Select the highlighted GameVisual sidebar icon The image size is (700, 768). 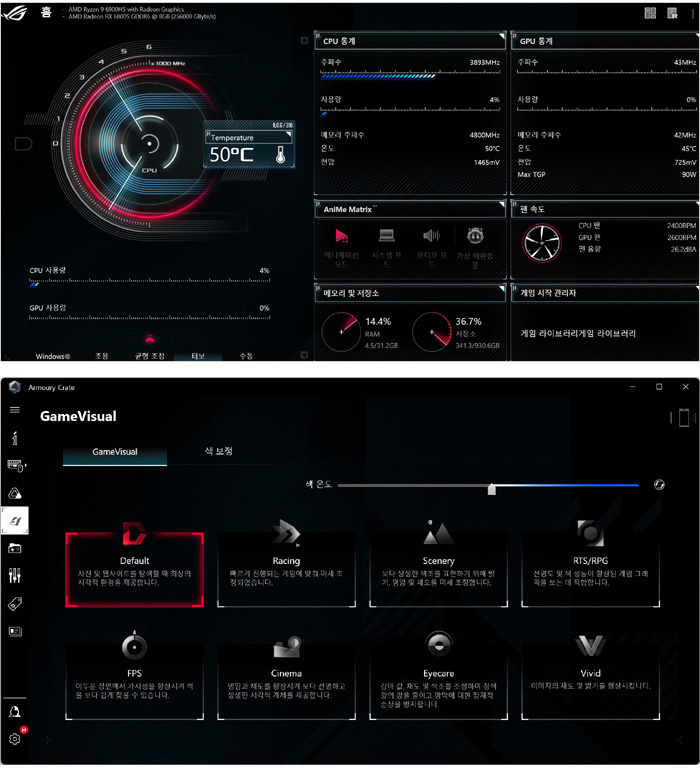[x=15, y=521]
